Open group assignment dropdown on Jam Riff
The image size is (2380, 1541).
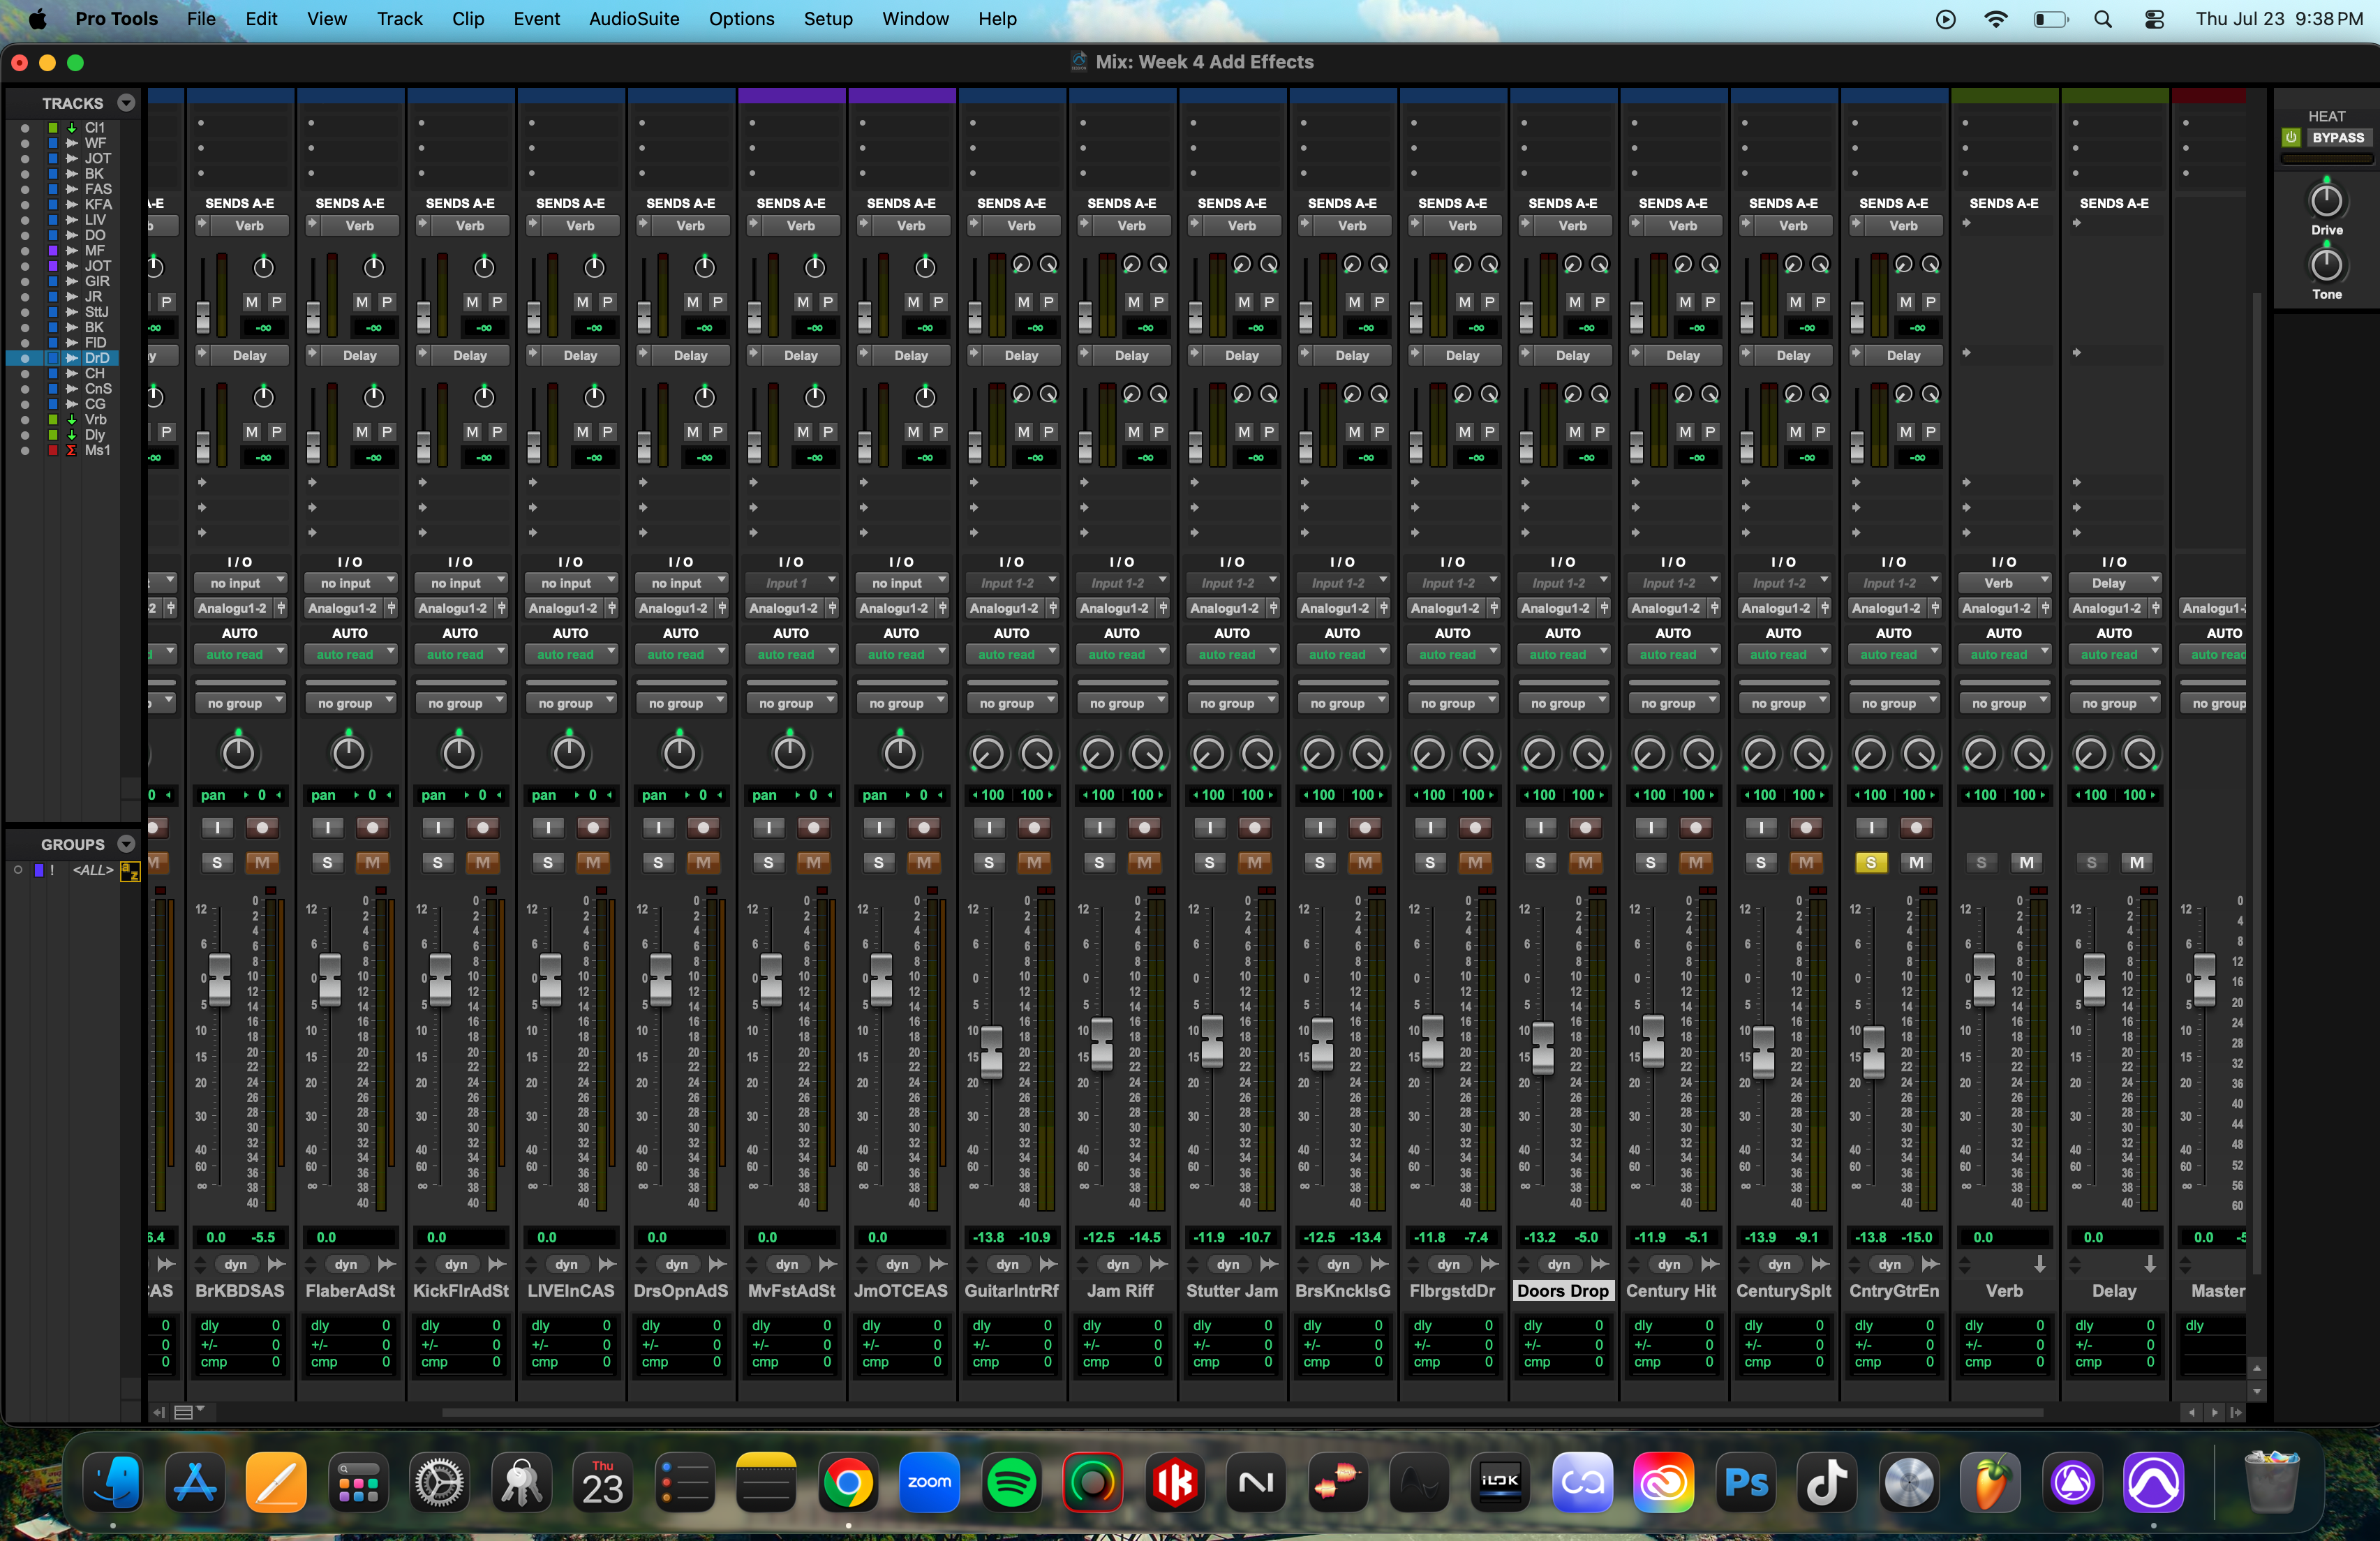coord(1122,703)
